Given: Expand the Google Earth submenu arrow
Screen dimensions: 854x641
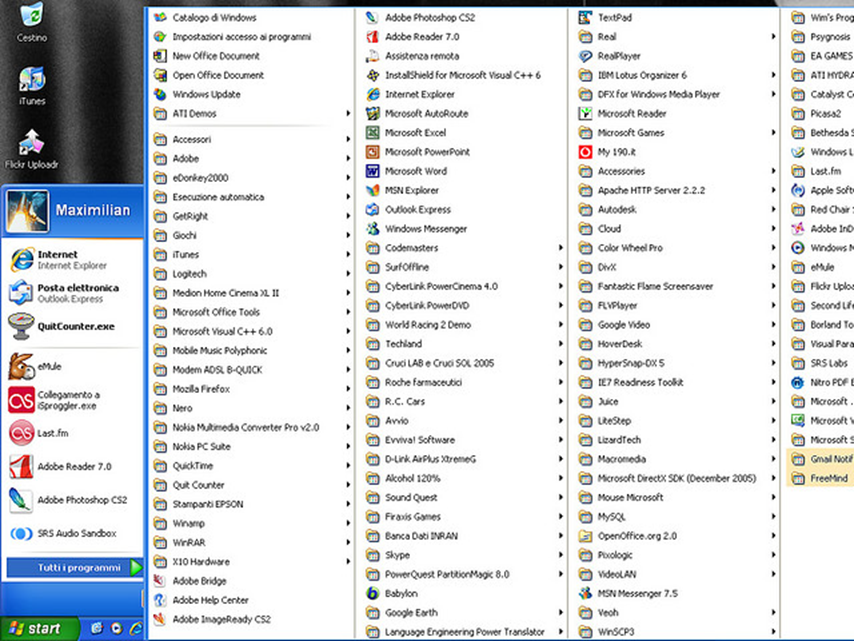Looking at the screenshot, I should click(560, 613).
